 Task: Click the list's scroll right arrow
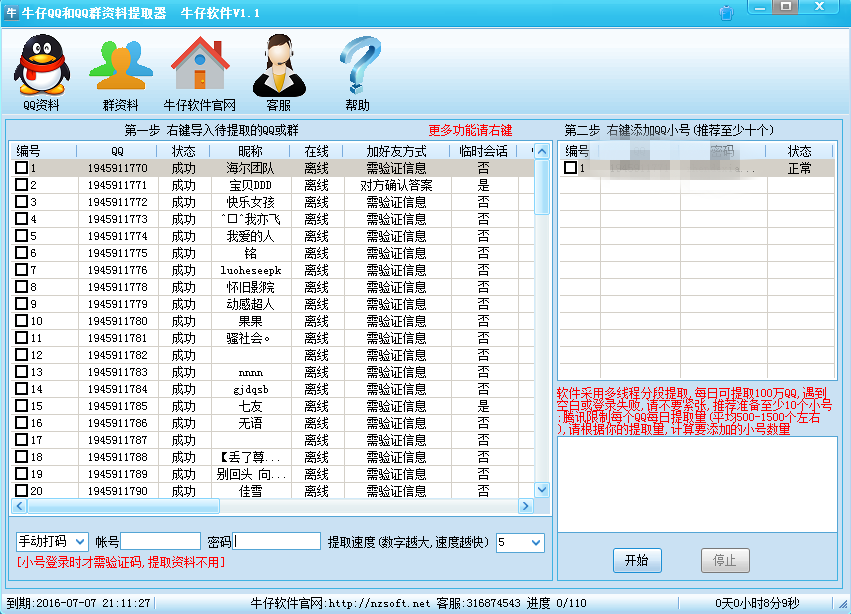pos(525,507)
